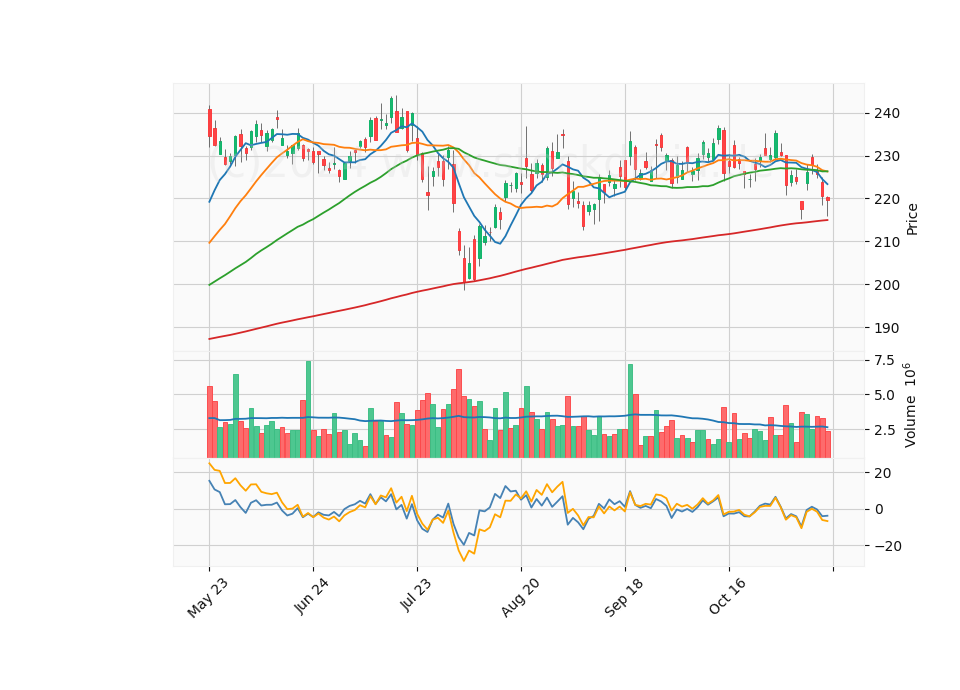Click the tall green volume bar after Sep 18
Viewport: 960px width, 690px height.
[x=631, y=411]
